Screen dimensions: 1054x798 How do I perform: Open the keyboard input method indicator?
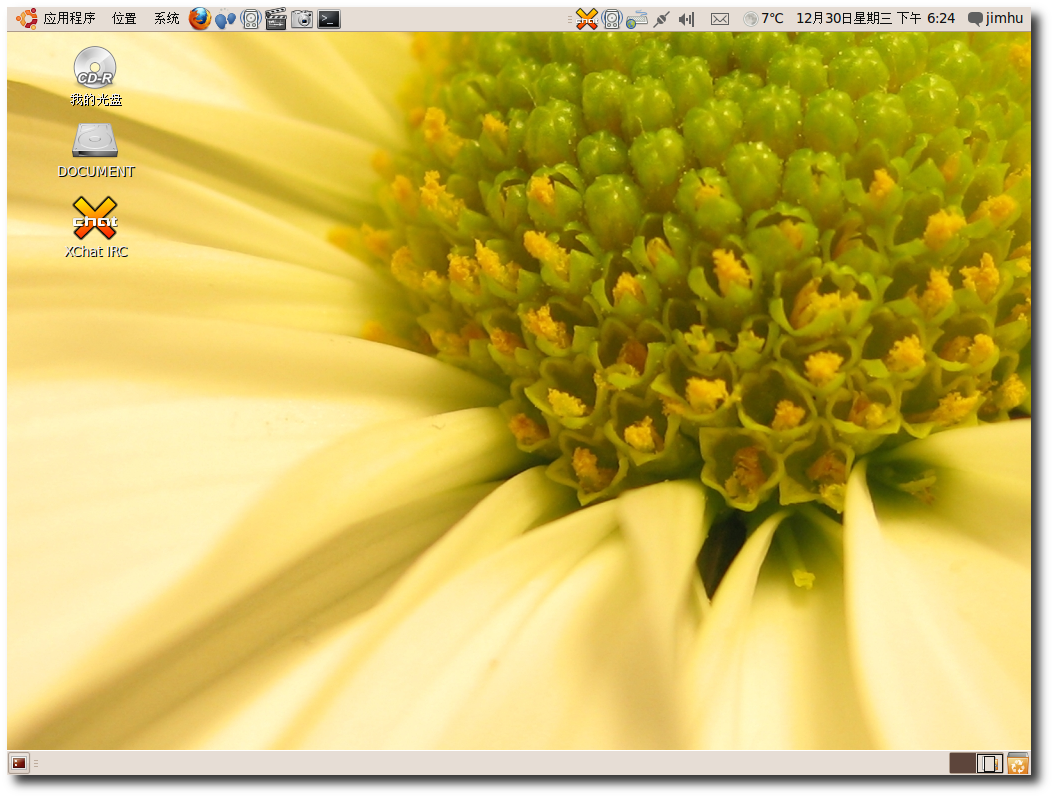click(x=637, y=19)
